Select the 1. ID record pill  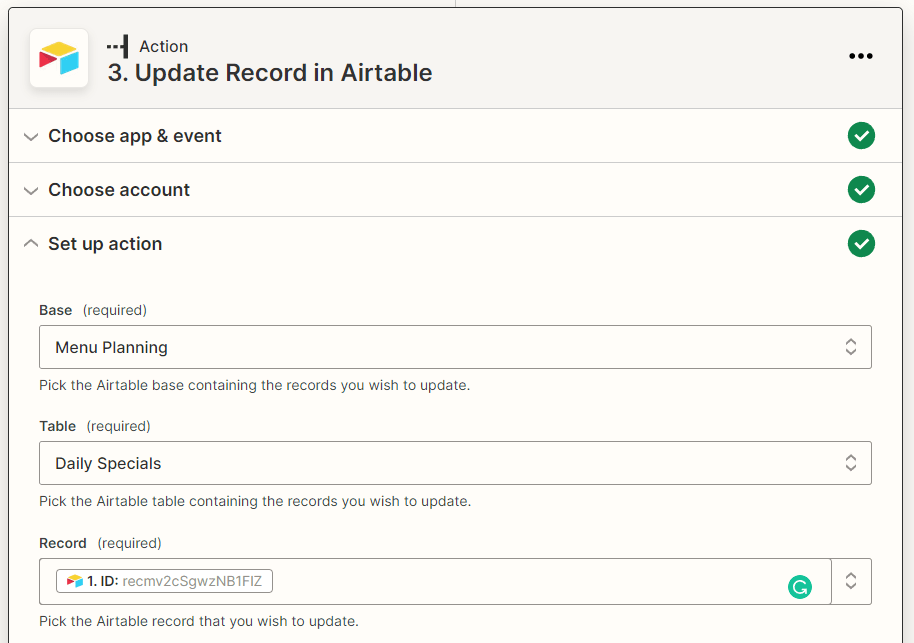[x=165, y=581]
